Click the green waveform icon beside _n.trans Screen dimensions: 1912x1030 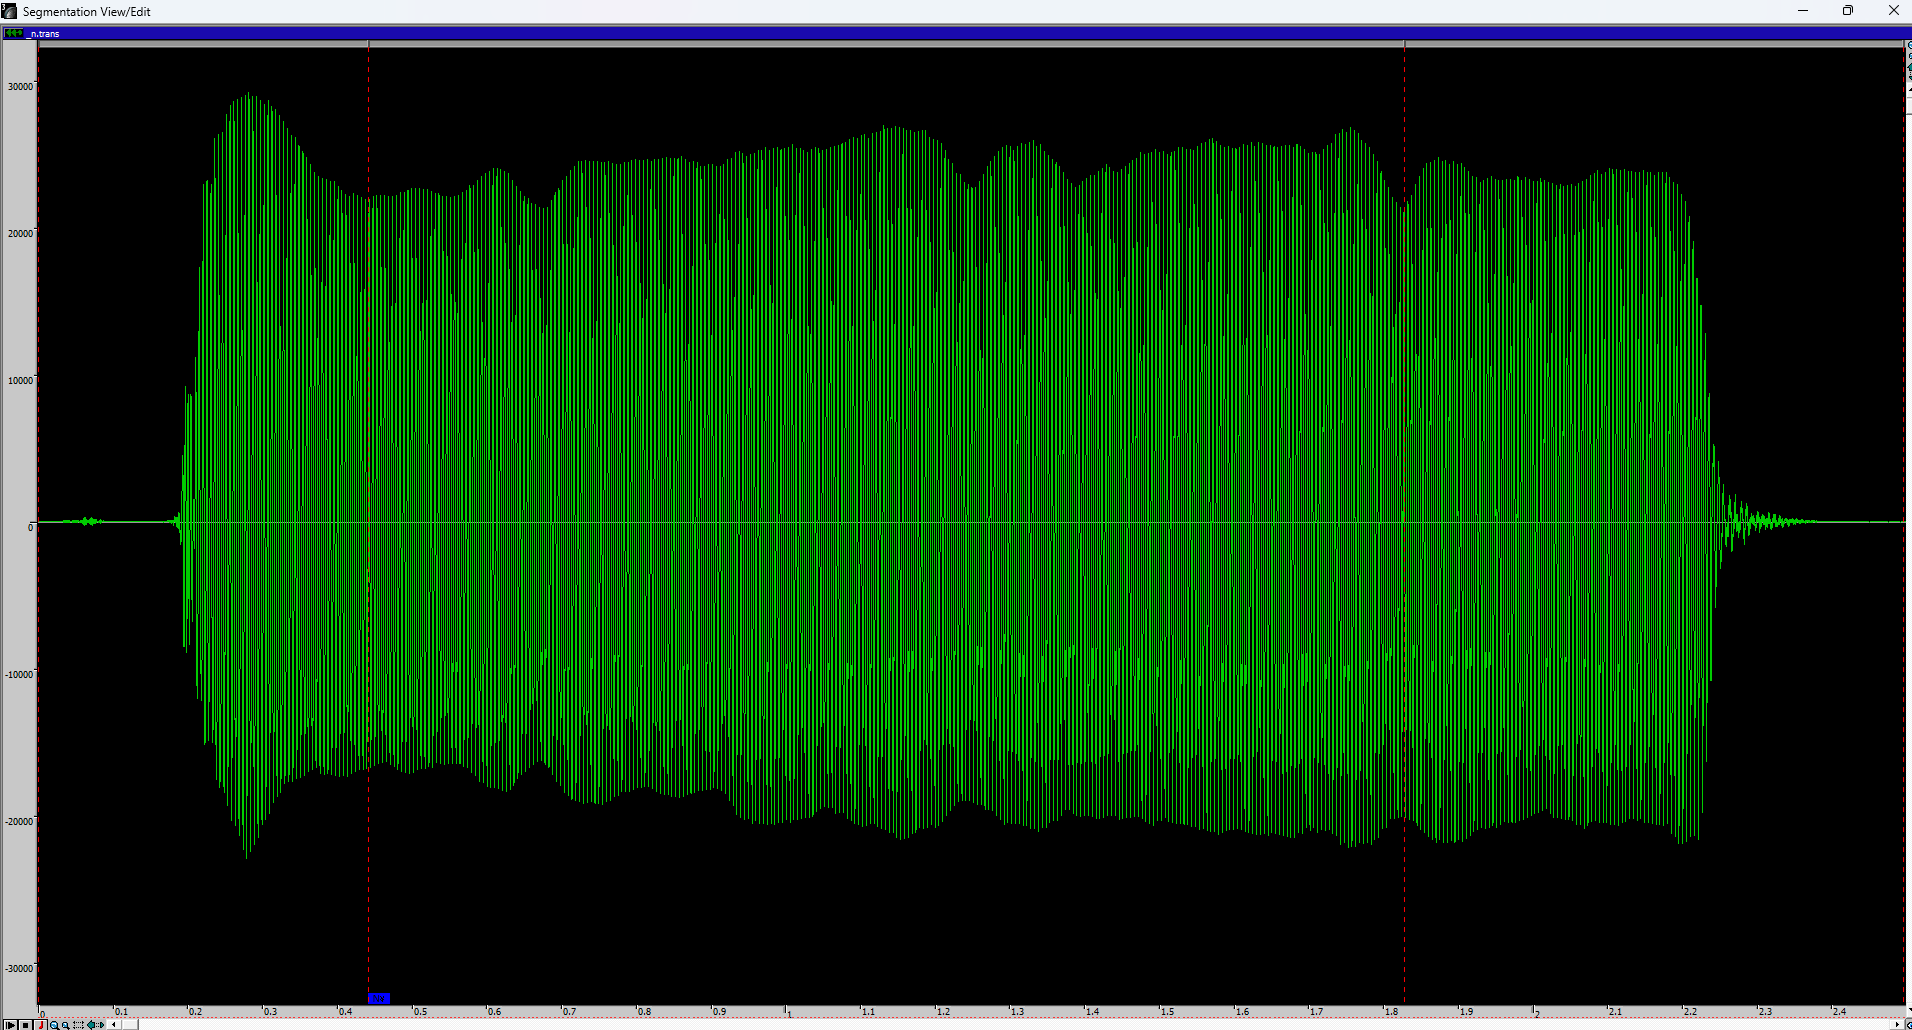coord(13,33)
